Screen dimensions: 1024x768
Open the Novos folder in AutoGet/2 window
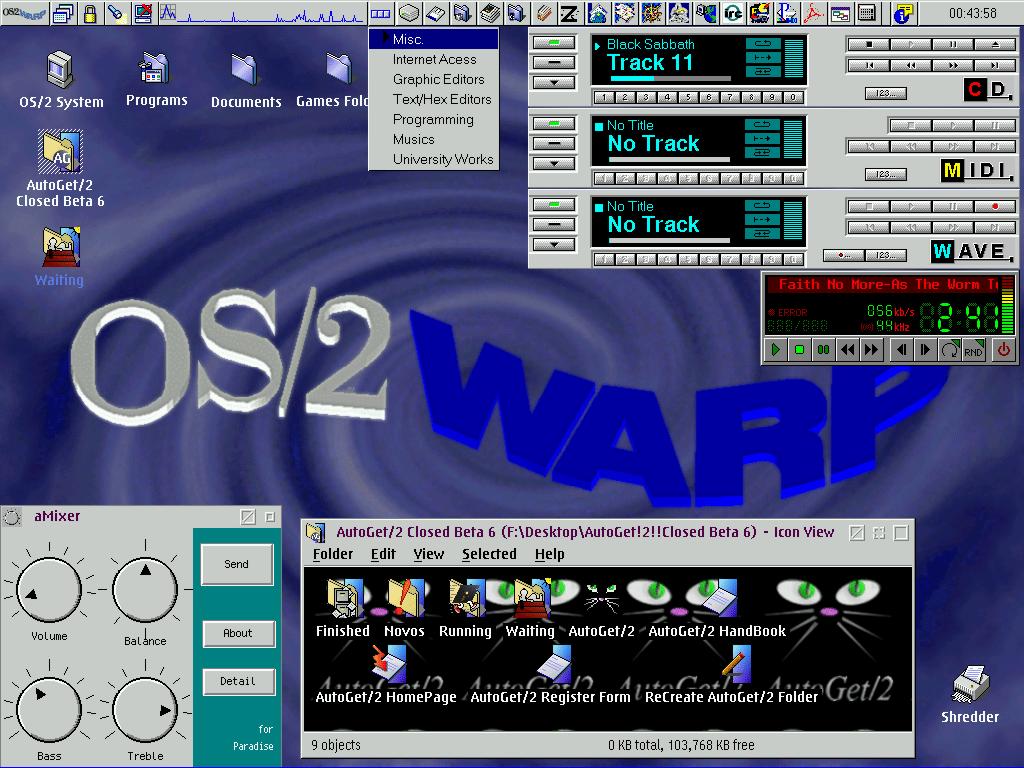[404, 609]
